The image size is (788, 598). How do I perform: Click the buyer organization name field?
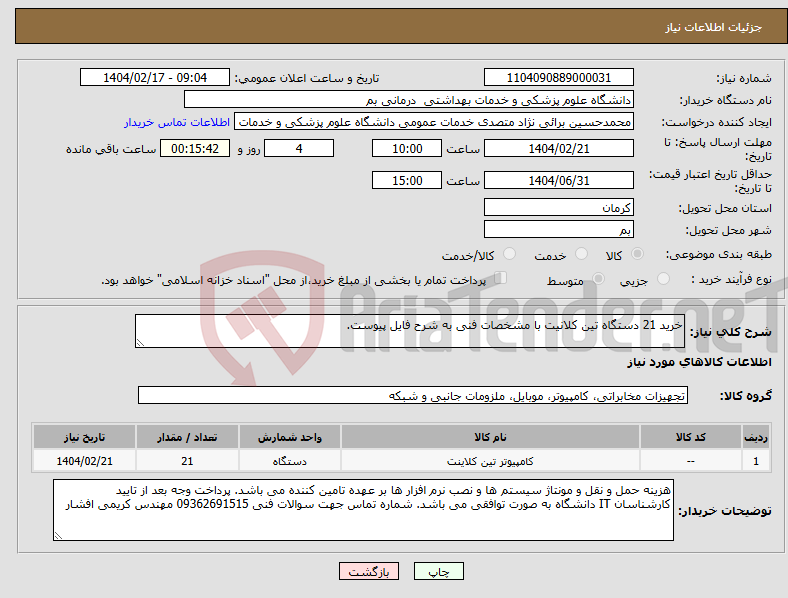click(x=409, y=99)
